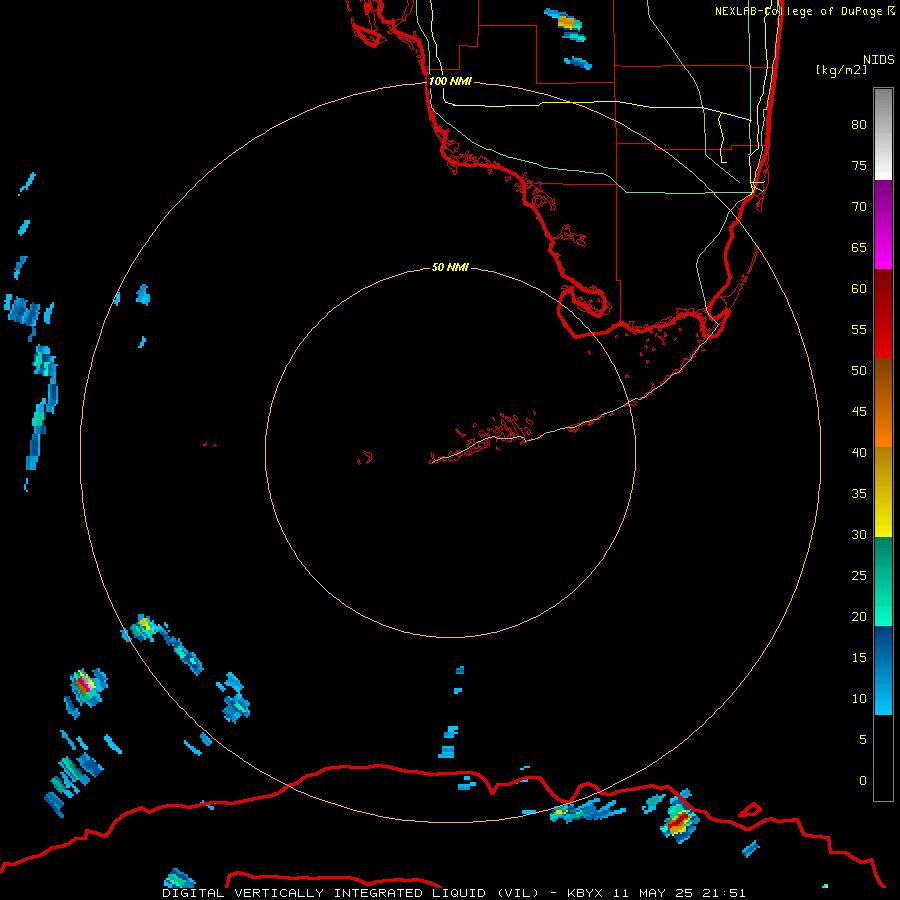Screen dimensions: 900x900
Task: Click the 40 value on the color scale
Action: pyautogui.click(x=859, y=452)
